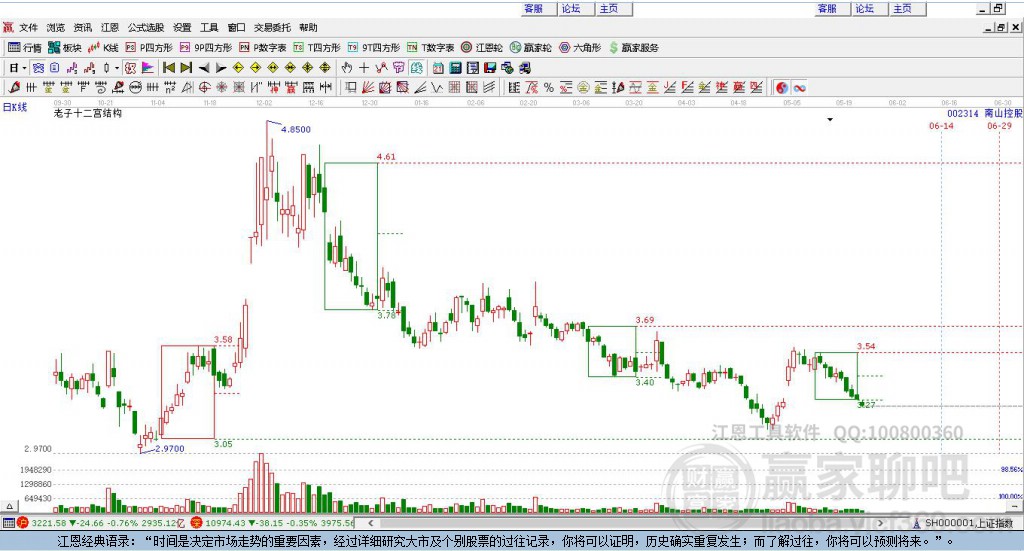Image resolution: width=1024 pixels, height=551 pixels.
Task: Jump to last bar with skip-to-end icon
Action: 186,68
